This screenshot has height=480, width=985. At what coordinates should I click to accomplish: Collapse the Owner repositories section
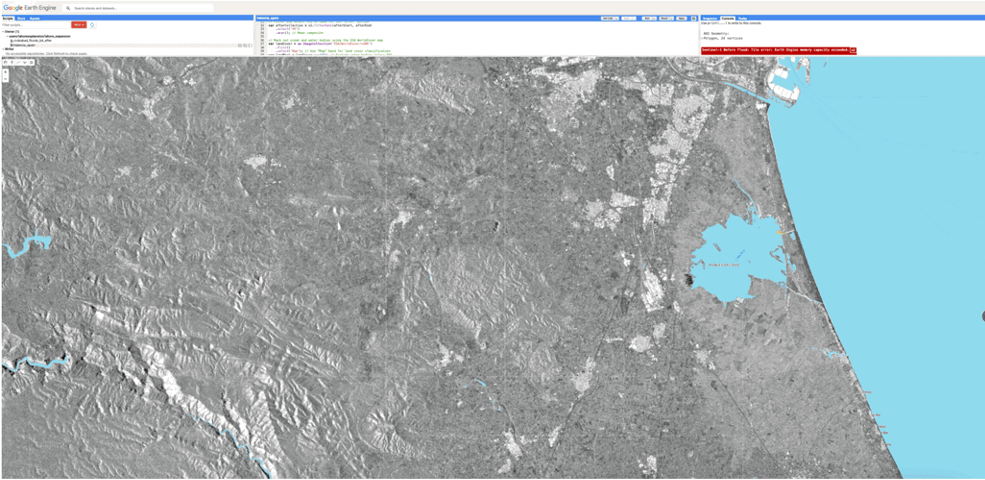point(4,32)
